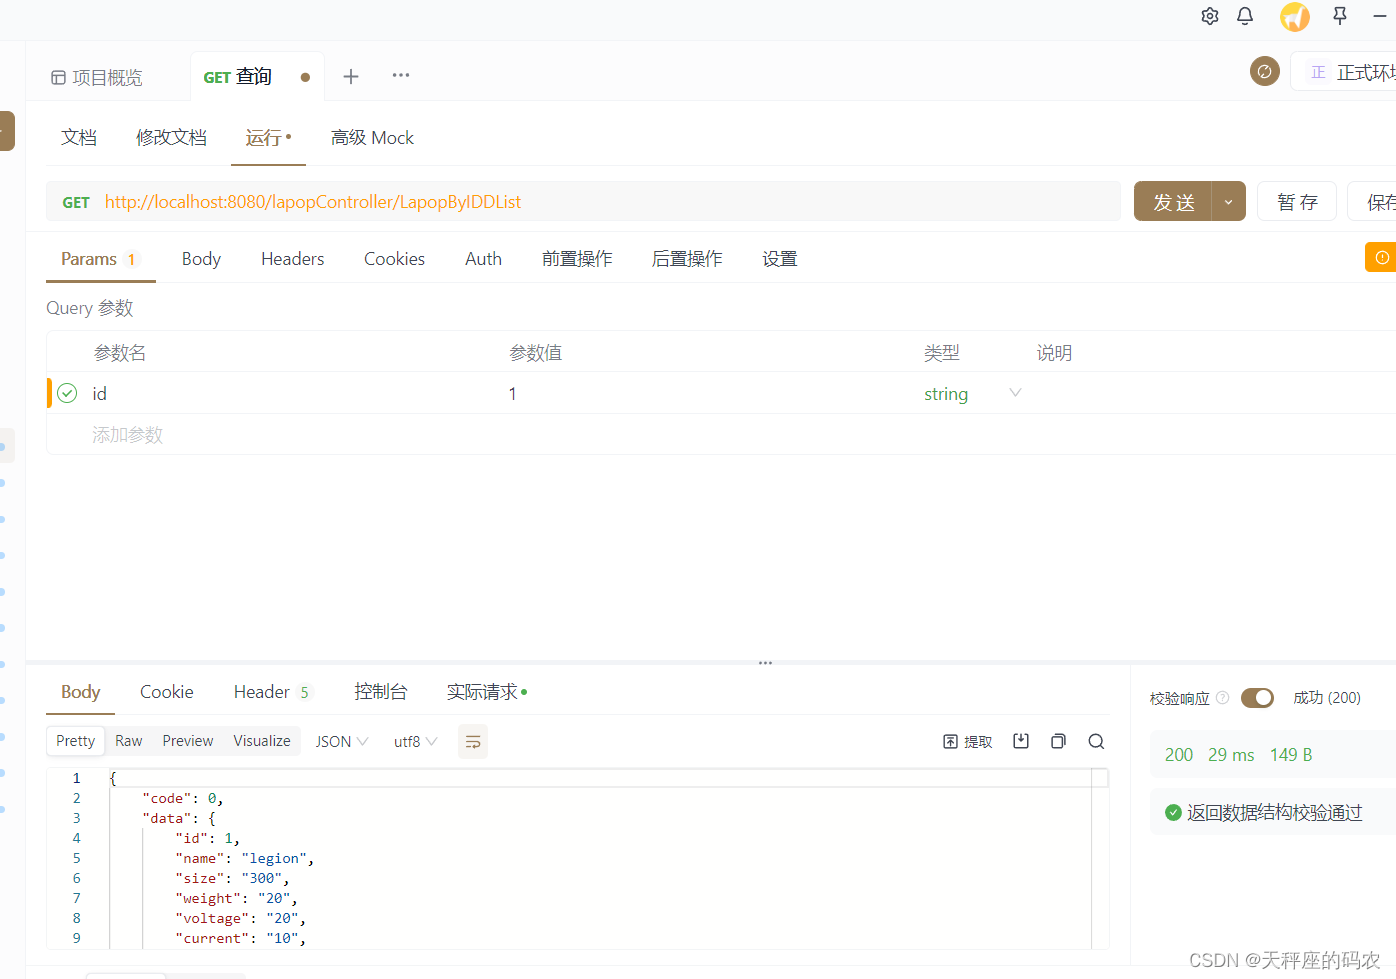
Task: Open the 设置 tab
Action: [x=780, y=259]
